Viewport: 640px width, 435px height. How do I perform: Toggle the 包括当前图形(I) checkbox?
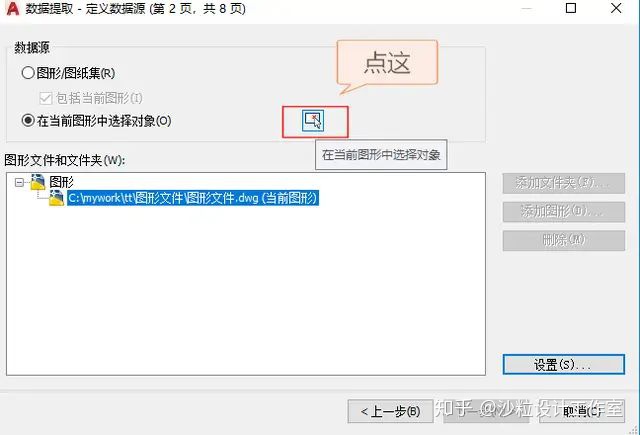45,98
